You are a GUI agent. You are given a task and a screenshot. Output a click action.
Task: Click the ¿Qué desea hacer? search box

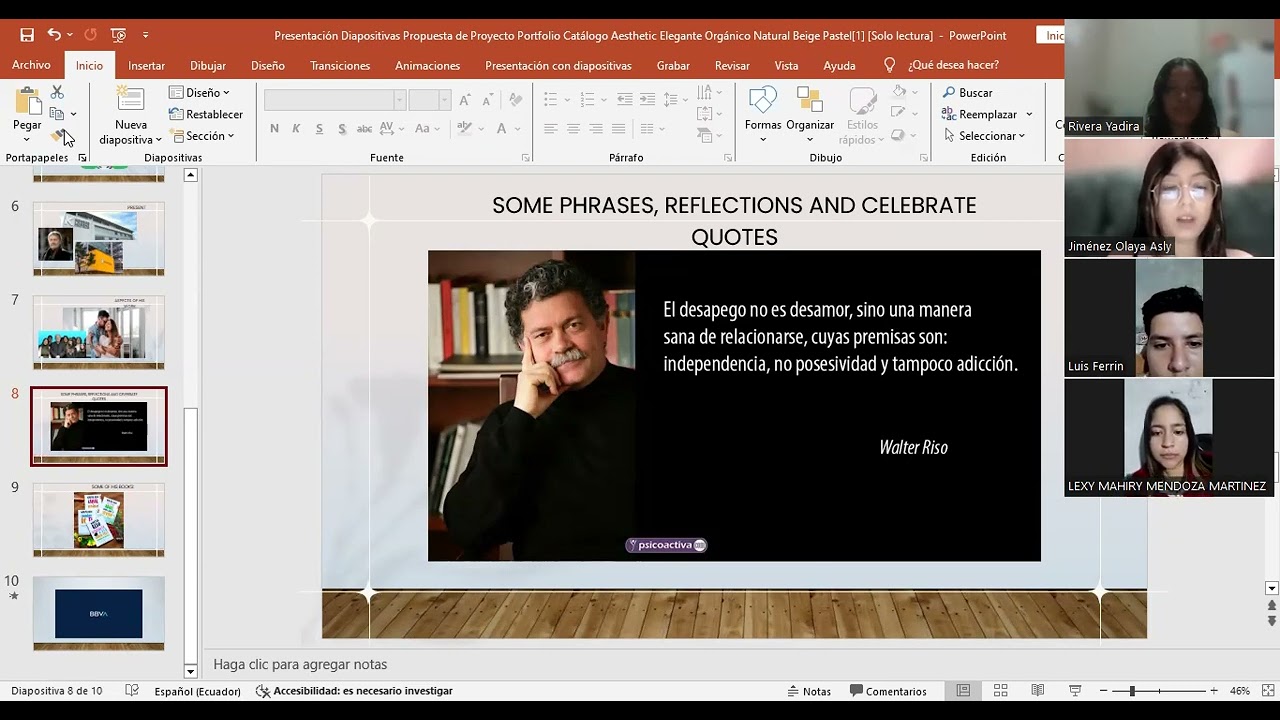coord(953,65)
